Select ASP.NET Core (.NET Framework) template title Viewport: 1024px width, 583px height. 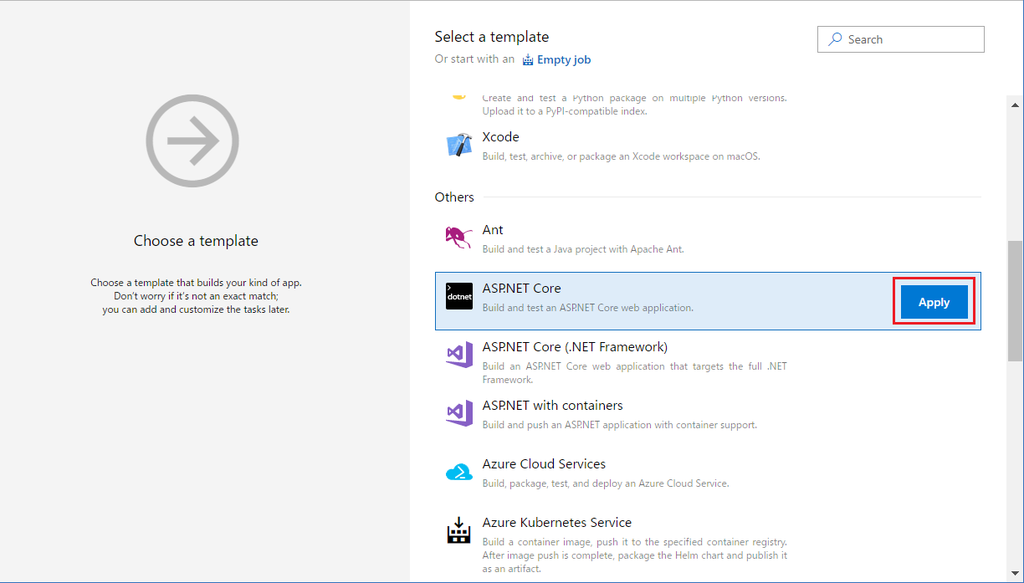tap(575, 347)
